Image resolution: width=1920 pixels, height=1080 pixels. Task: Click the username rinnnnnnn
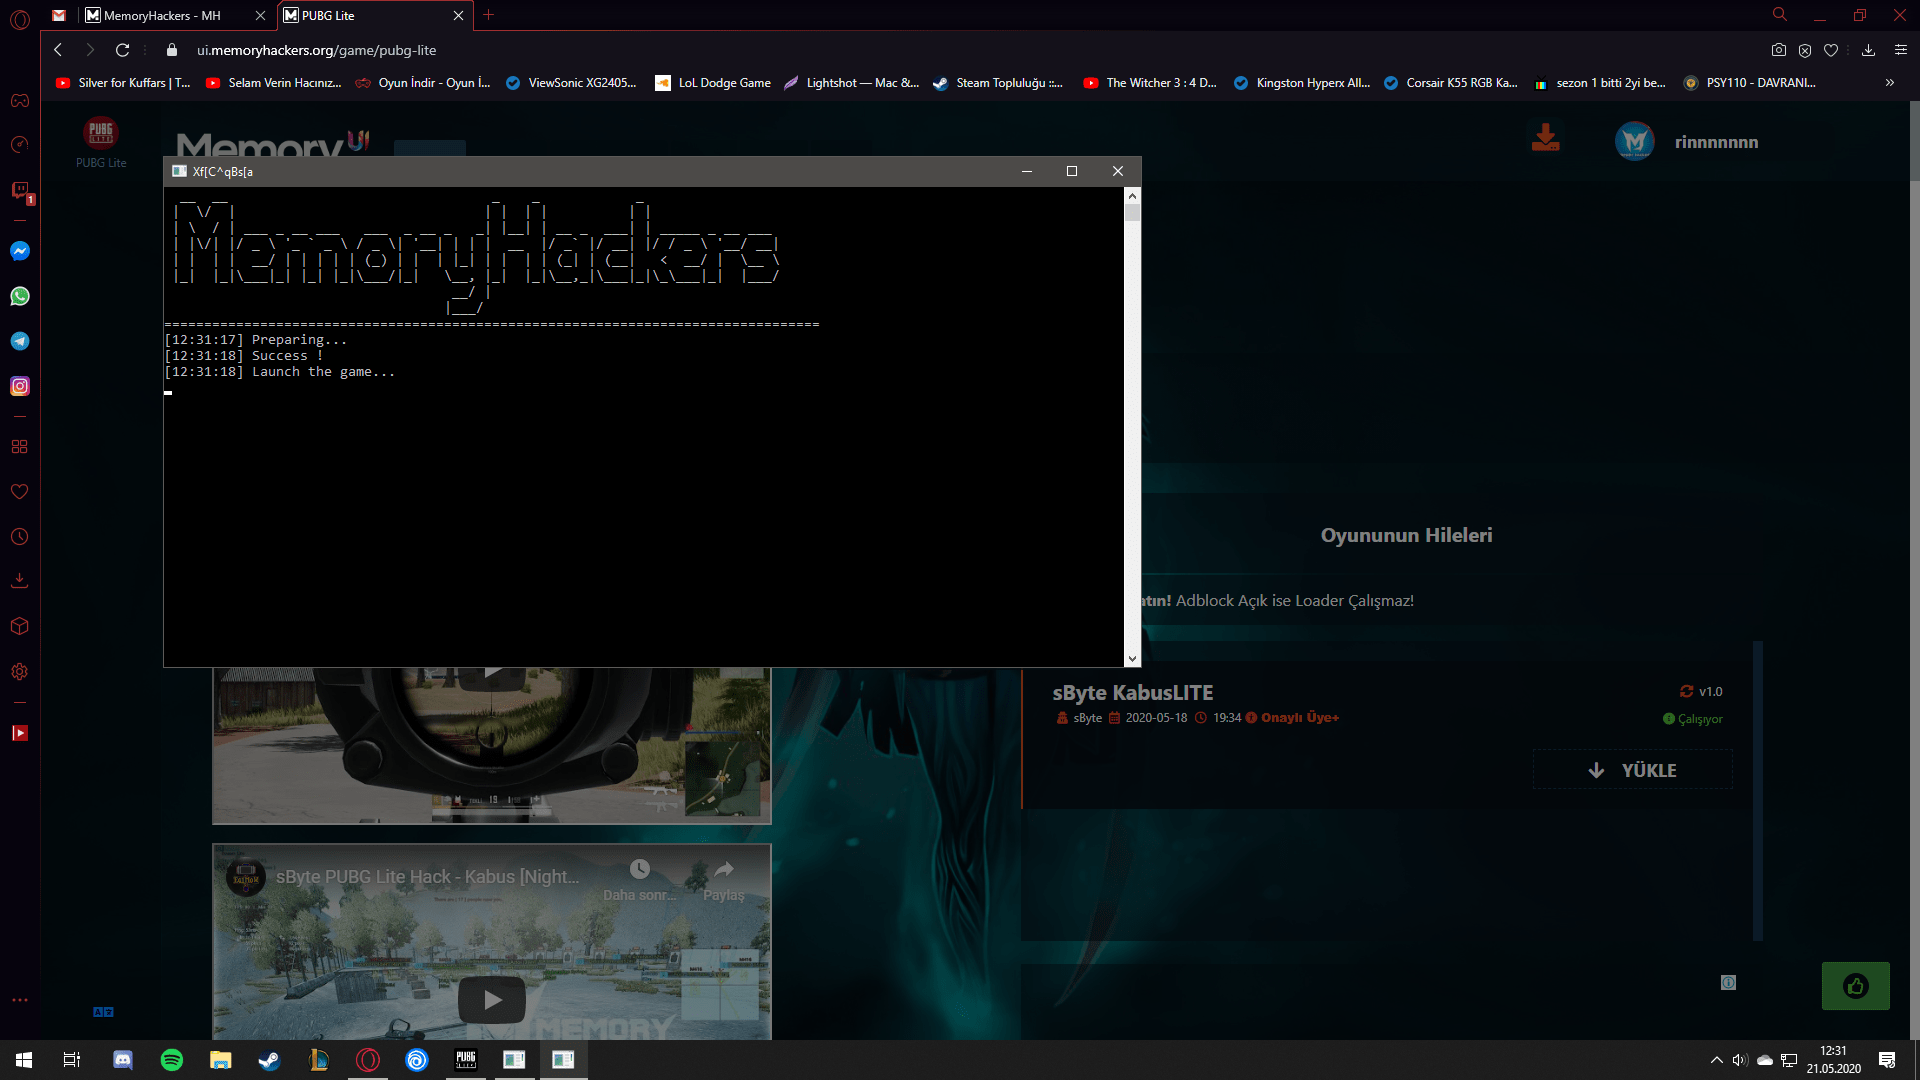click(1716, 142)
